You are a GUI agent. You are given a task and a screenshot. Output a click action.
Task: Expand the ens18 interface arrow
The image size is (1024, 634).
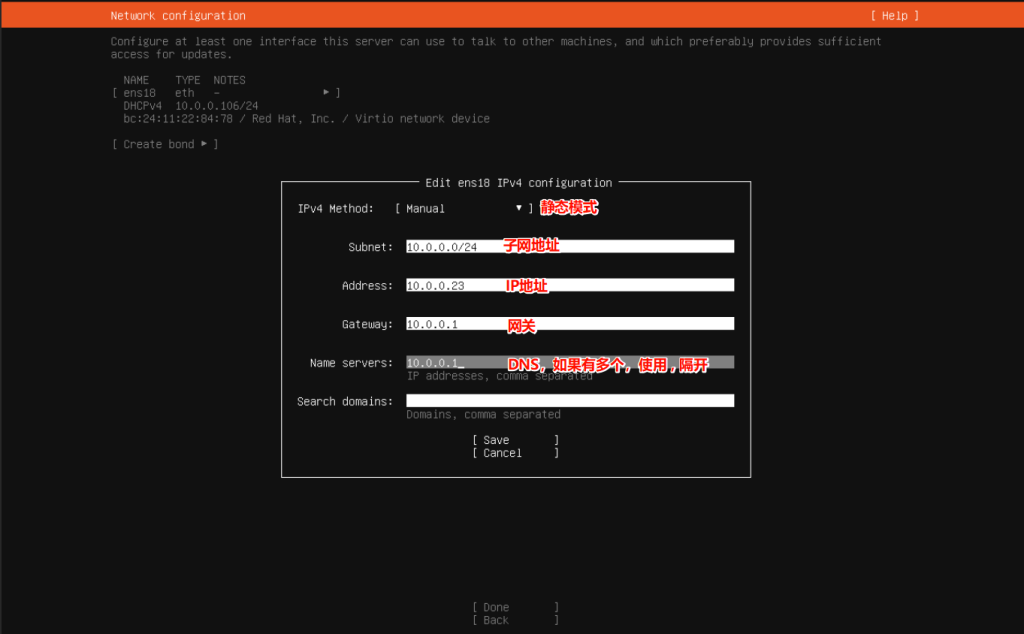click(x=326, y=92)
